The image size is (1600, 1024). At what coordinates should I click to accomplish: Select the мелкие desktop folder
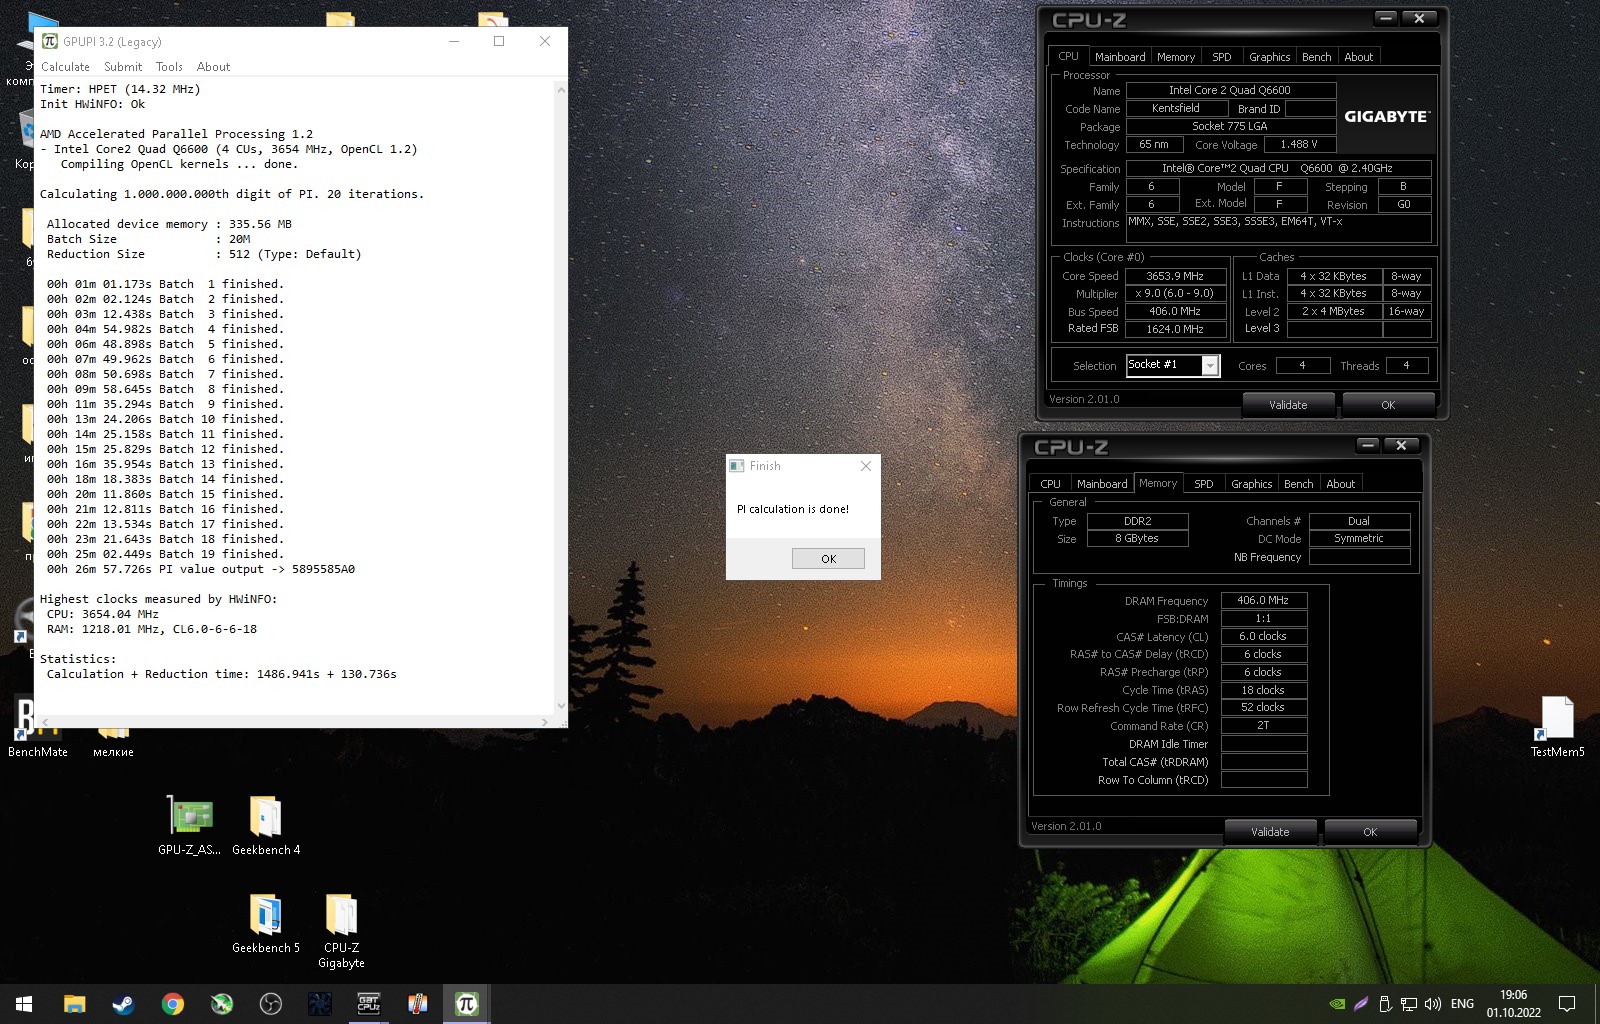coord(113,742)
